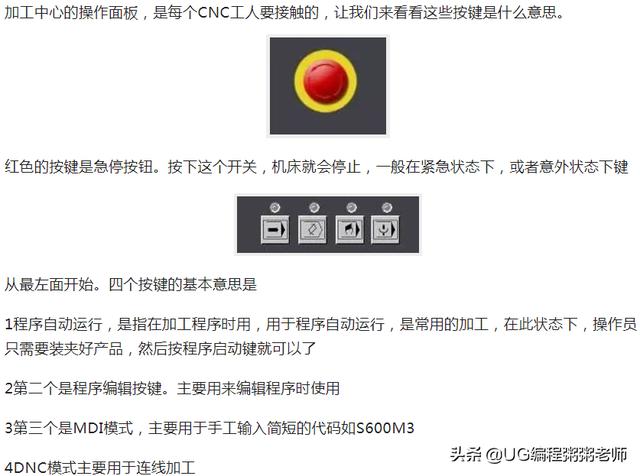The image size is (640, 476).
Task: Choose the MDI mode button
Action: (349, 229)
